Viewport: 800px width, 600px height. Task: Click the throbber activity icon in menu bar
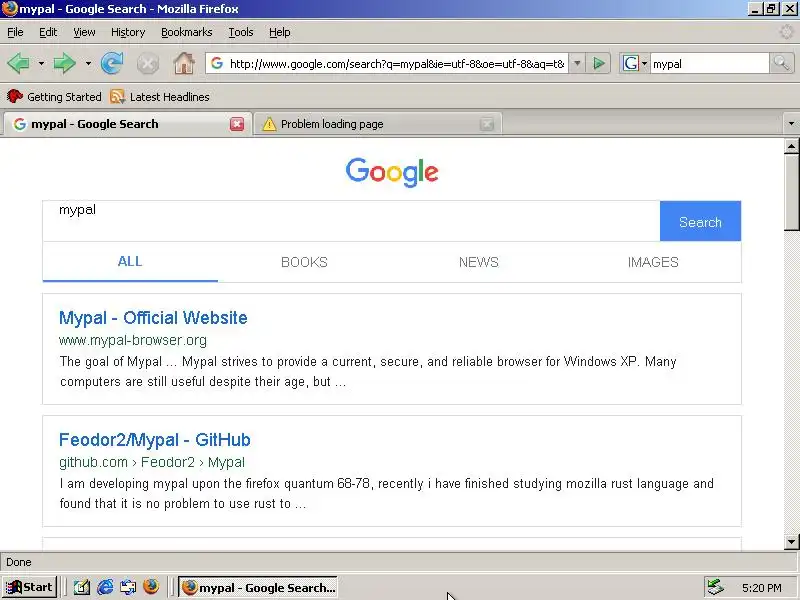click(x=786, y=32)
